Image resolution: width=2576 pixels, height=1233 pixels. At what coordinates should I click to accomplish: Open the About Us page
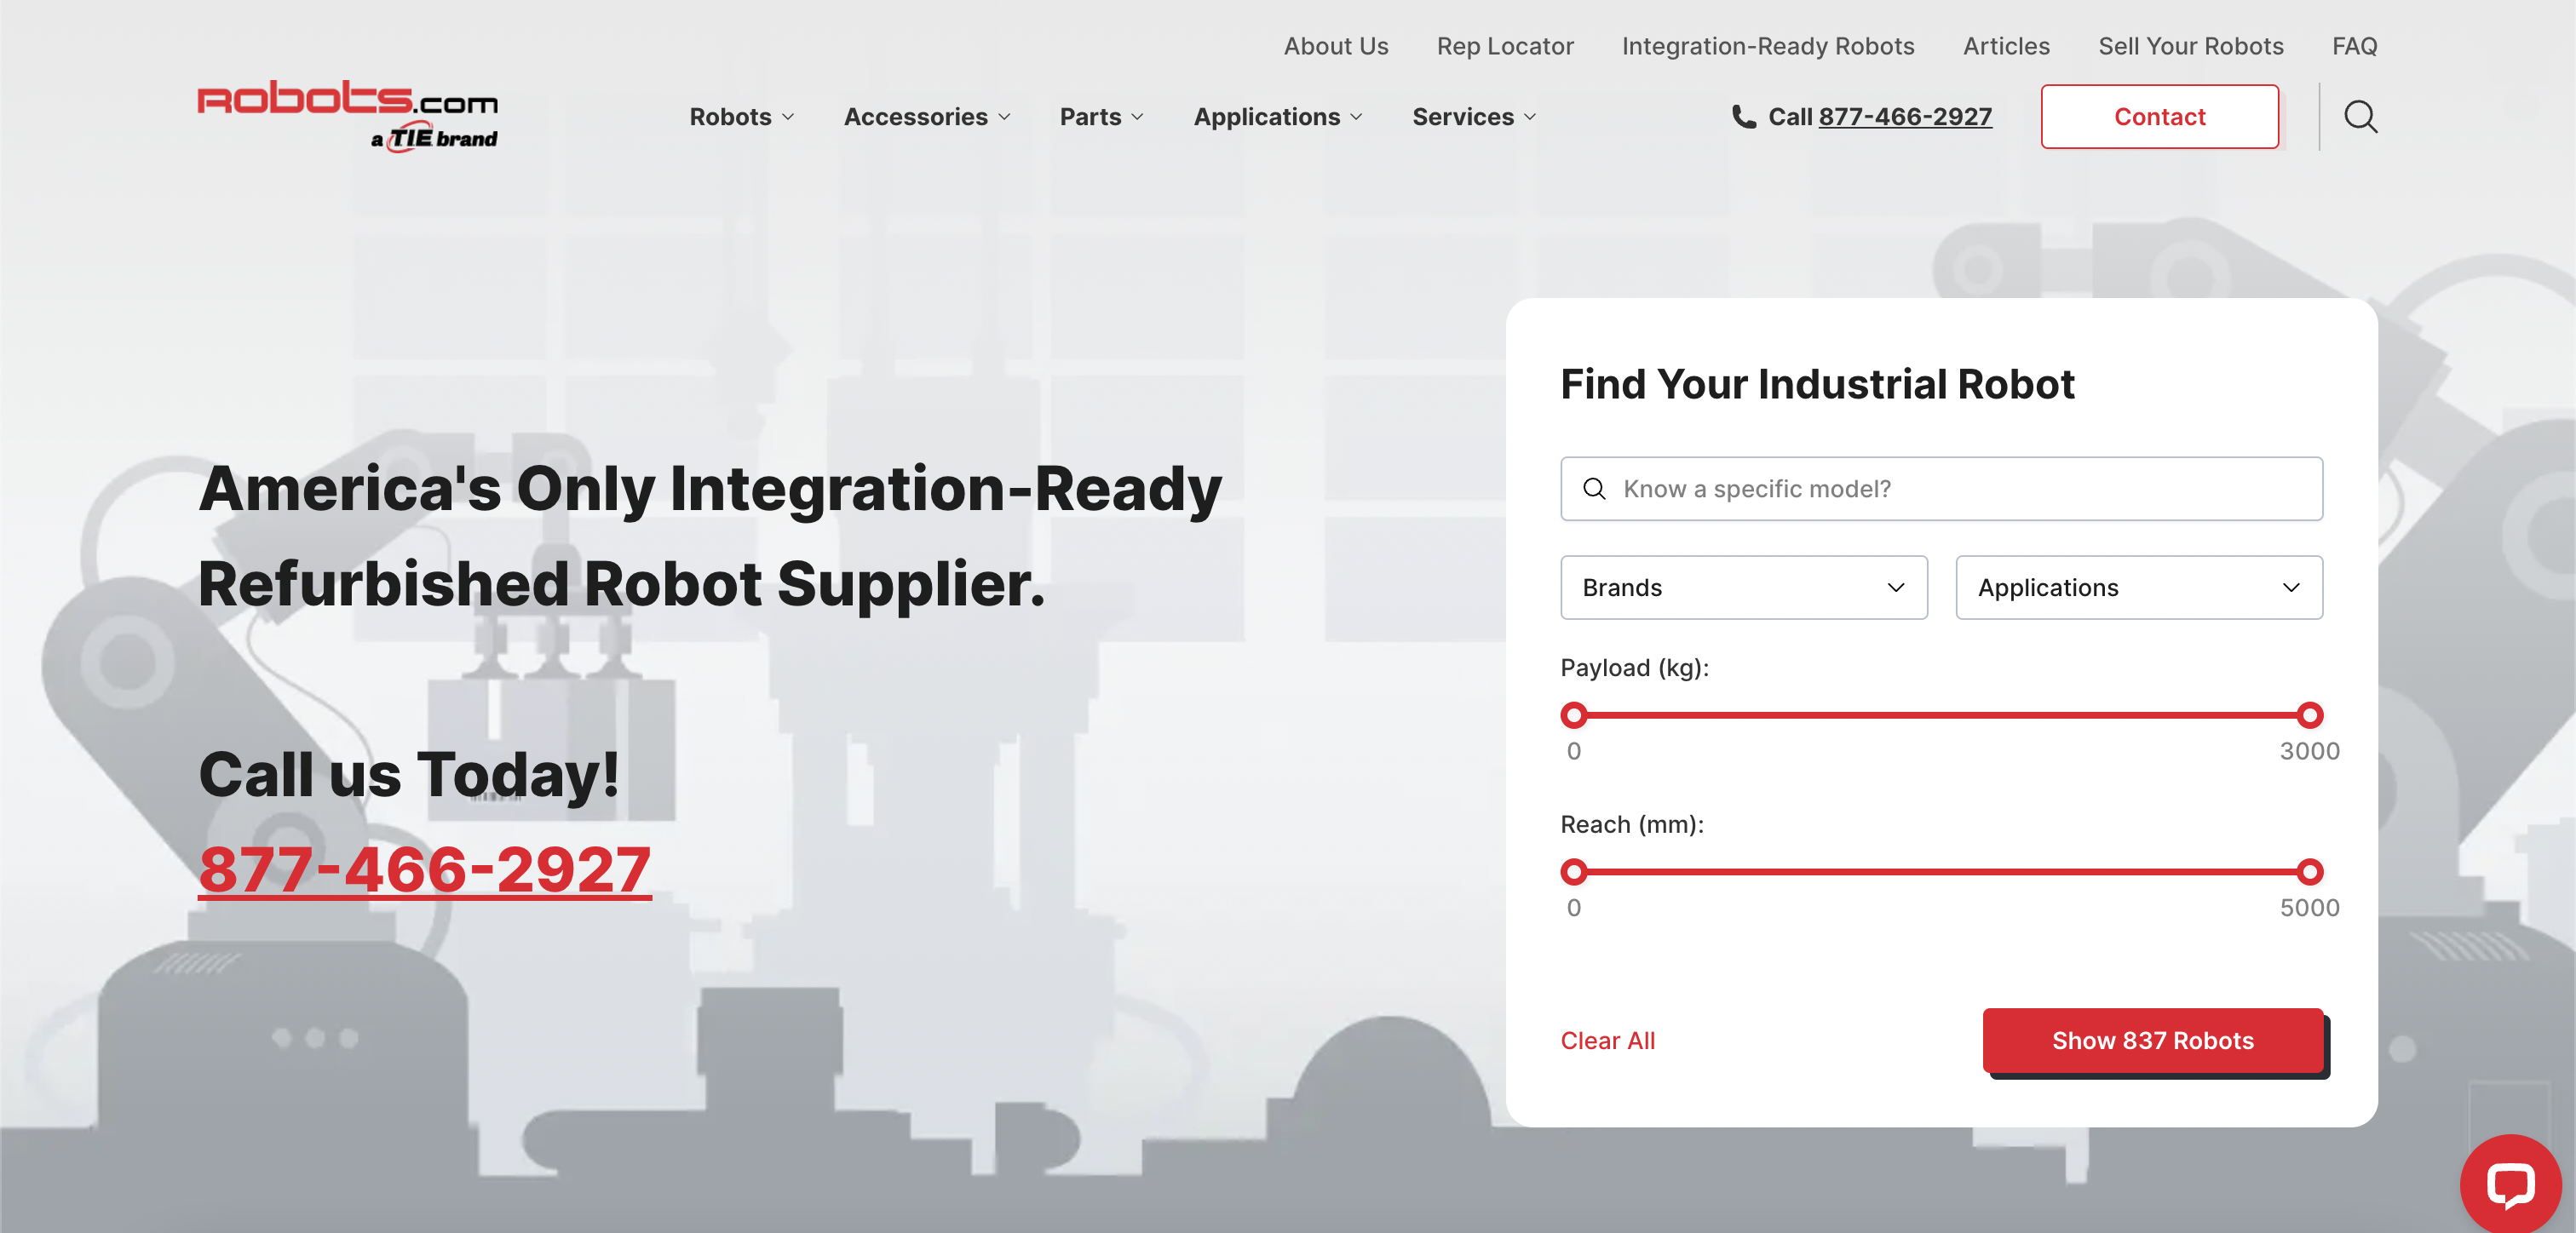pyautogui.click(x=1336, y=46)
